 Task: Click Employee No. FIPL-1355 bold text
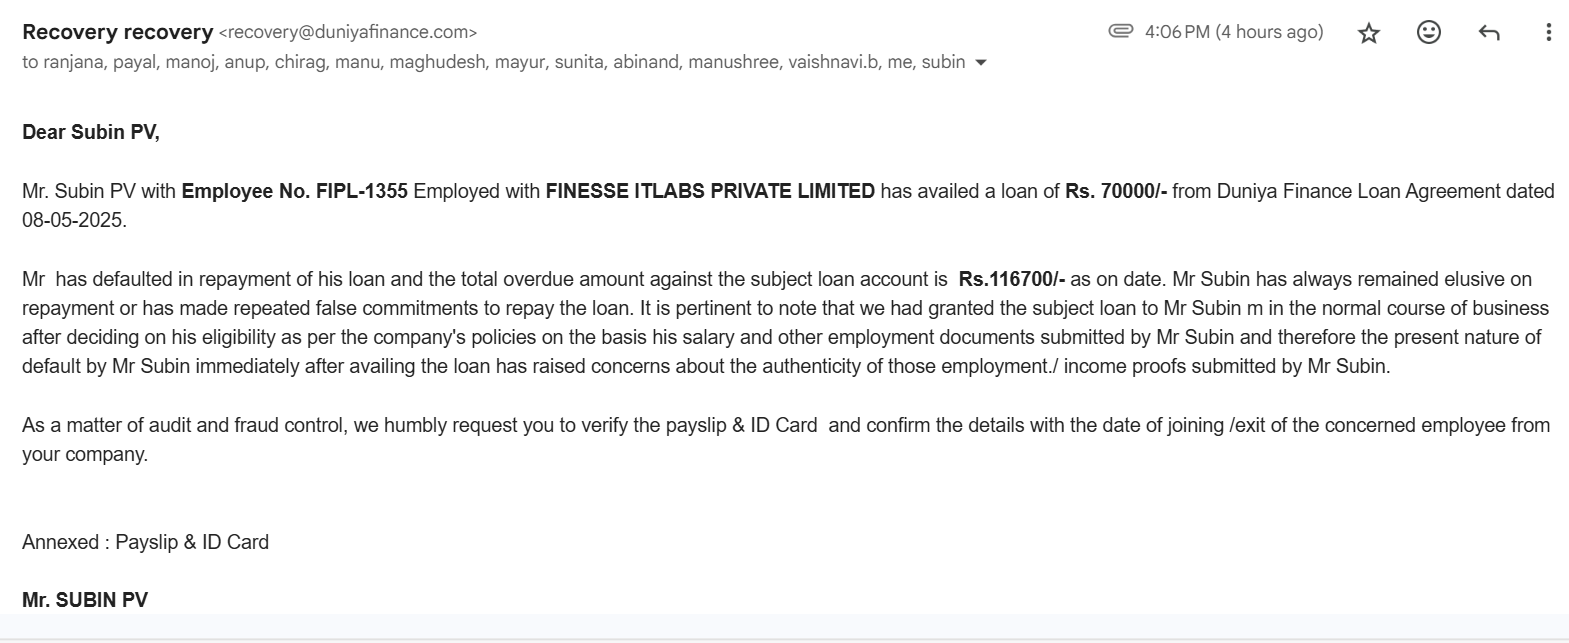coord(294,191)
